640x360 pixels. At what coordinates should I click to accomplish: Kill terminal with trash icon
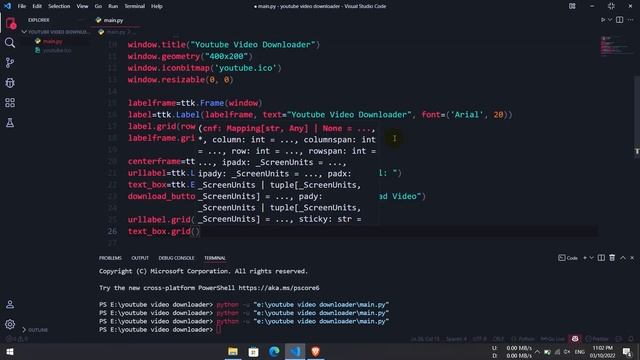click(x=612, y=258)
